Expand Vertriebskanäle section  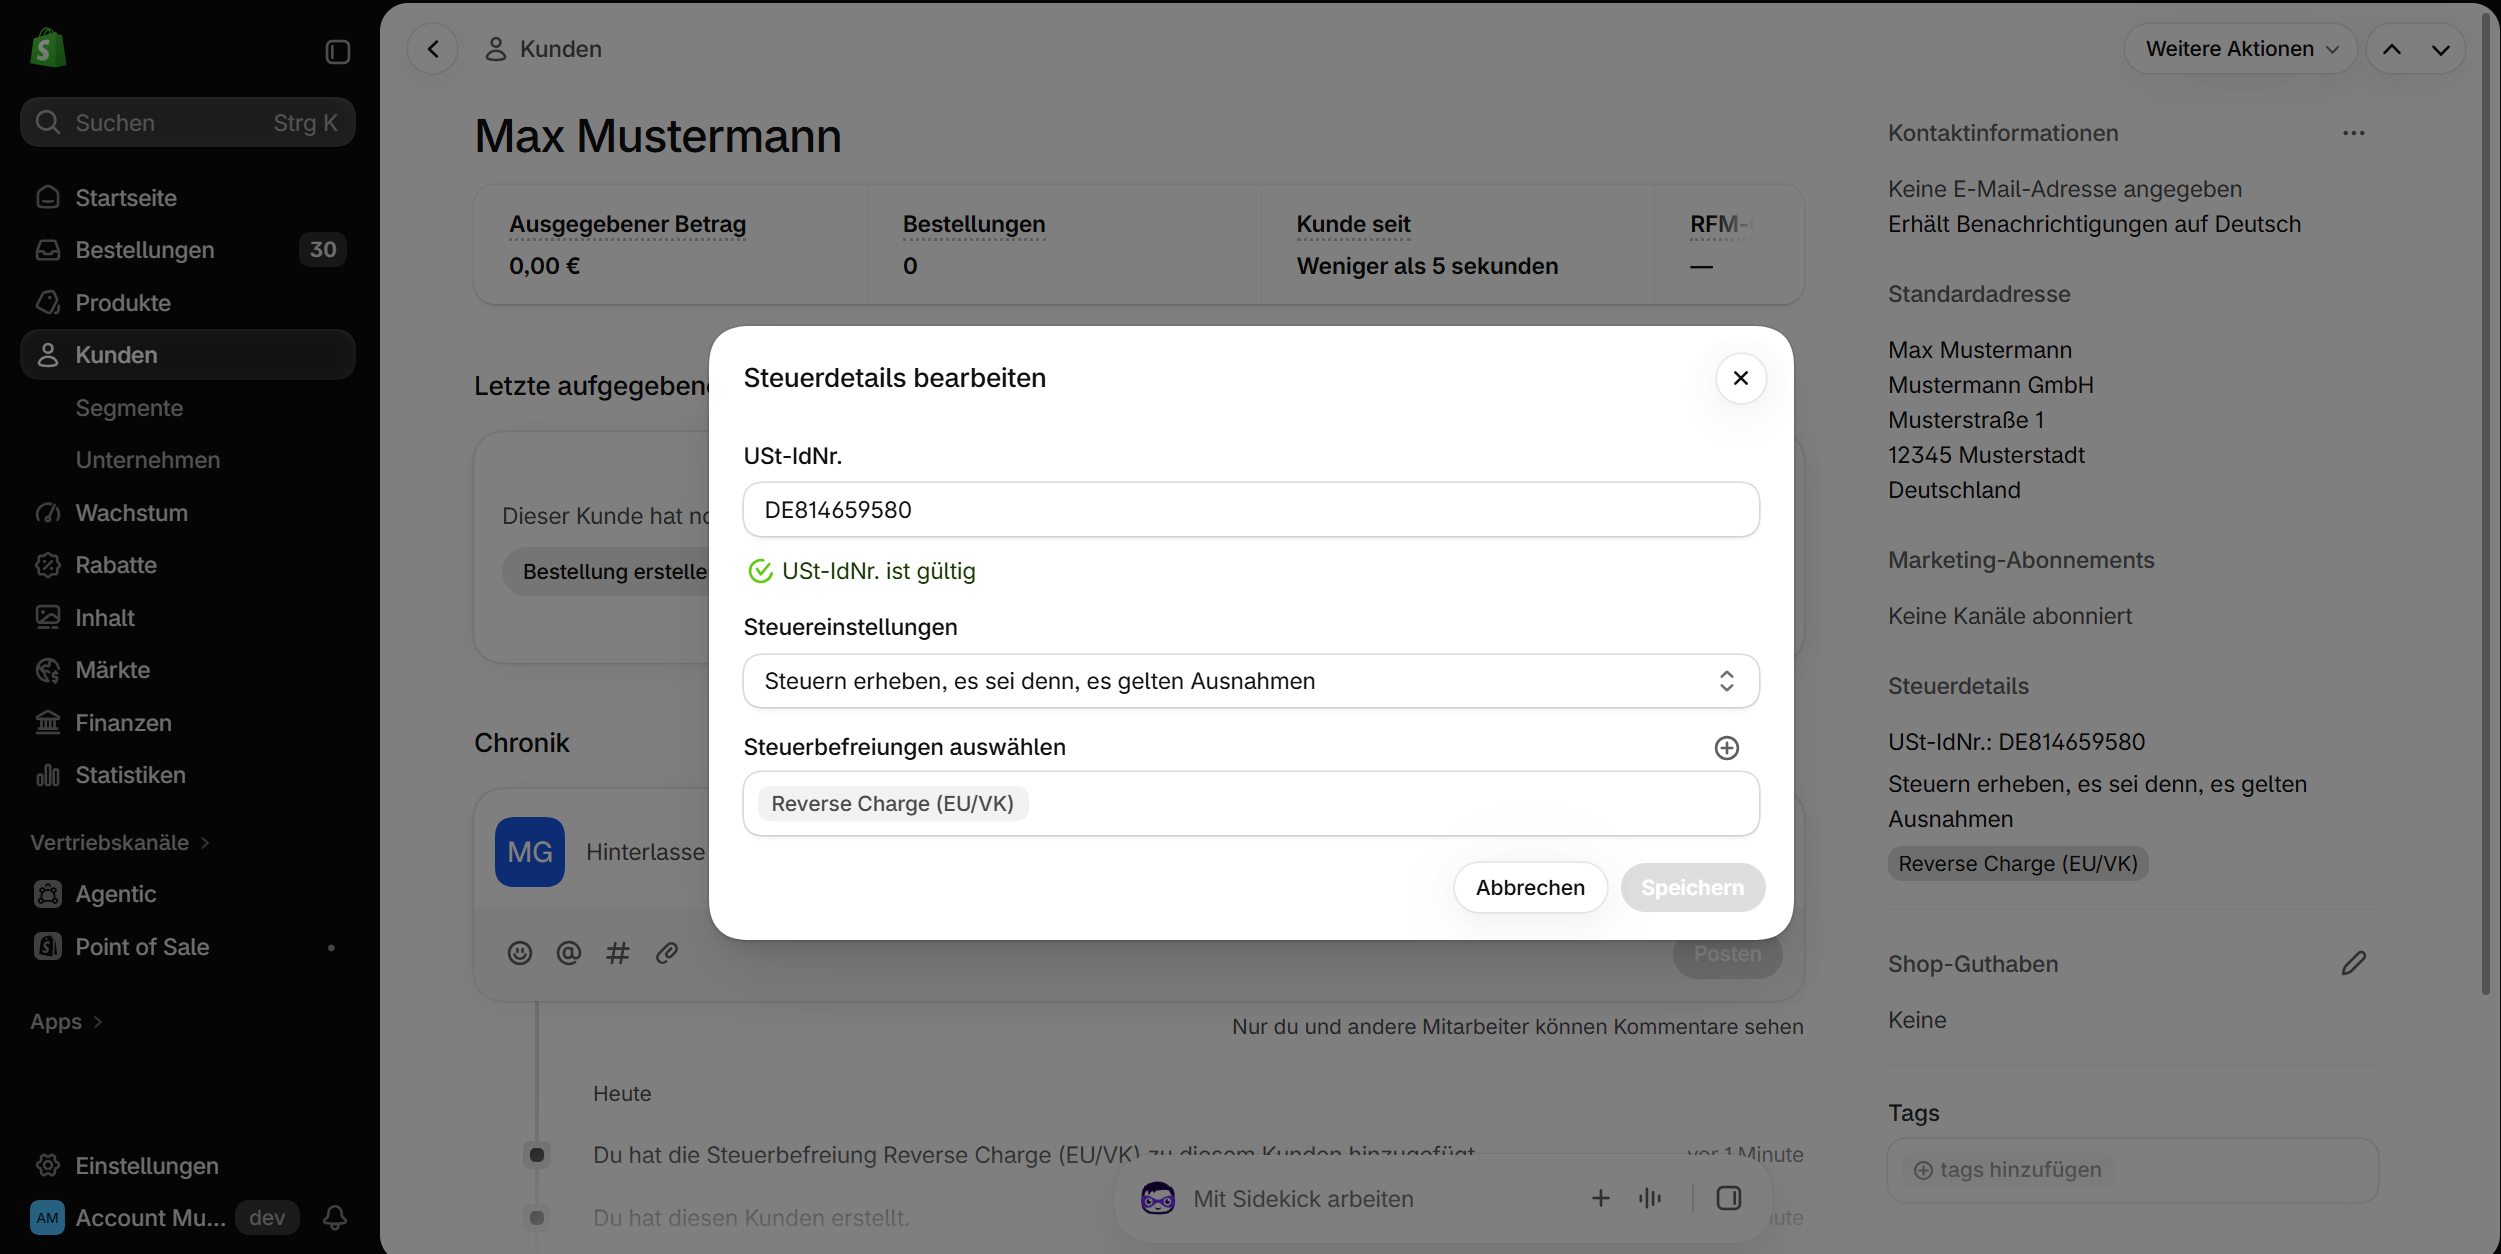click(120, 843)
